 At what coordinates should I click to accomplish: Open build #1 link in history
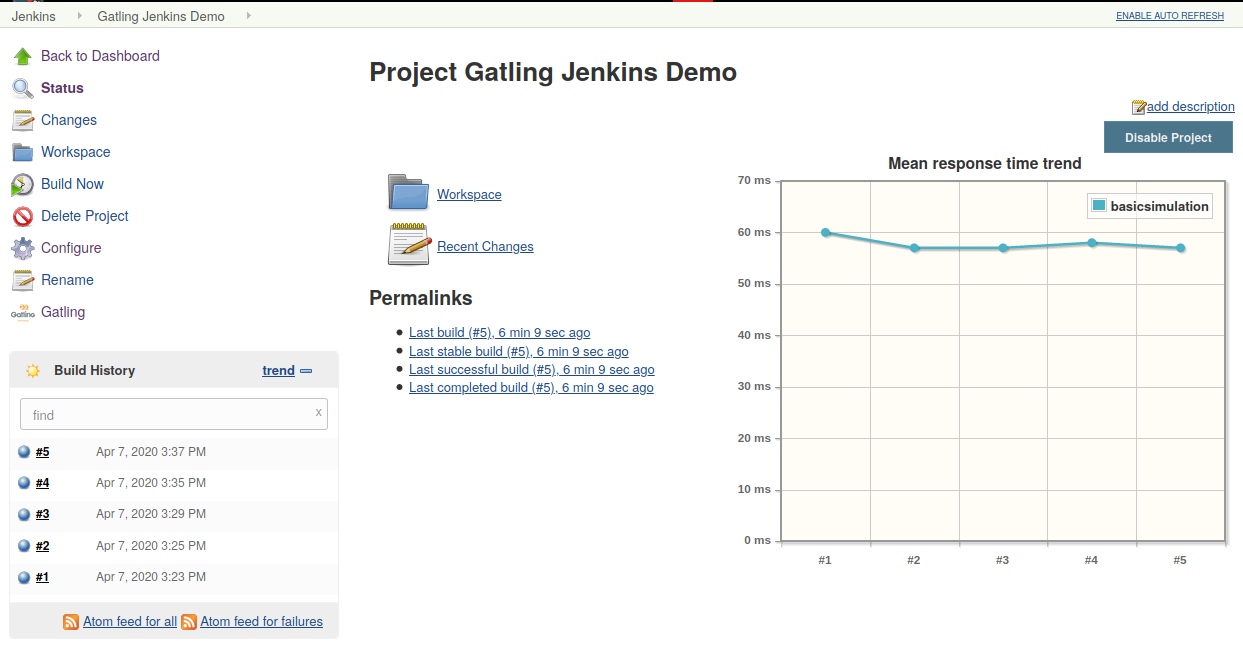[42, 577]
